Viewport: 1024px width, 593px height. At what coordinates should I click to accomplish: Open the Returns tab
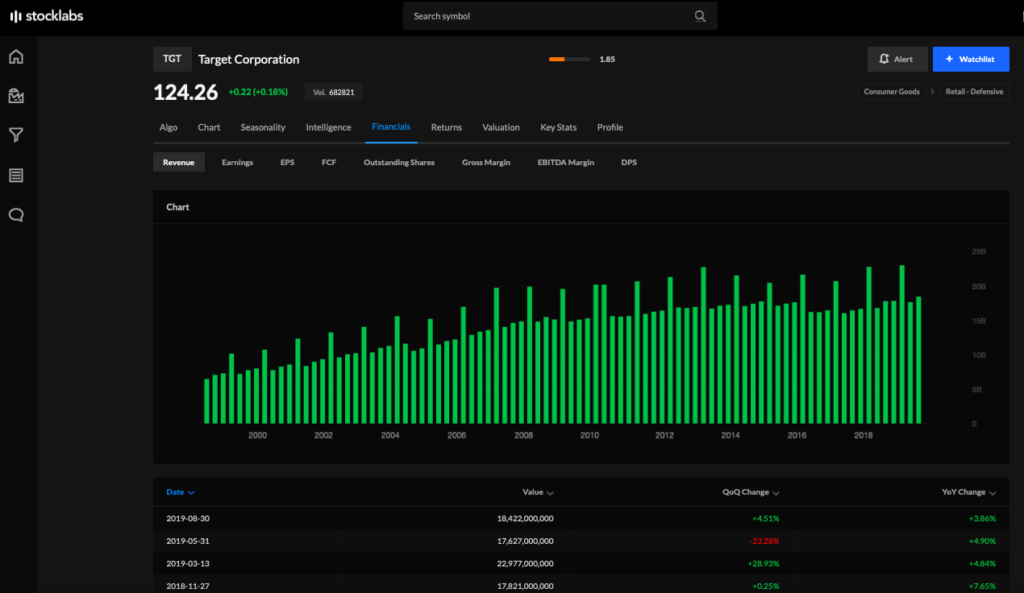click(446, 127)
